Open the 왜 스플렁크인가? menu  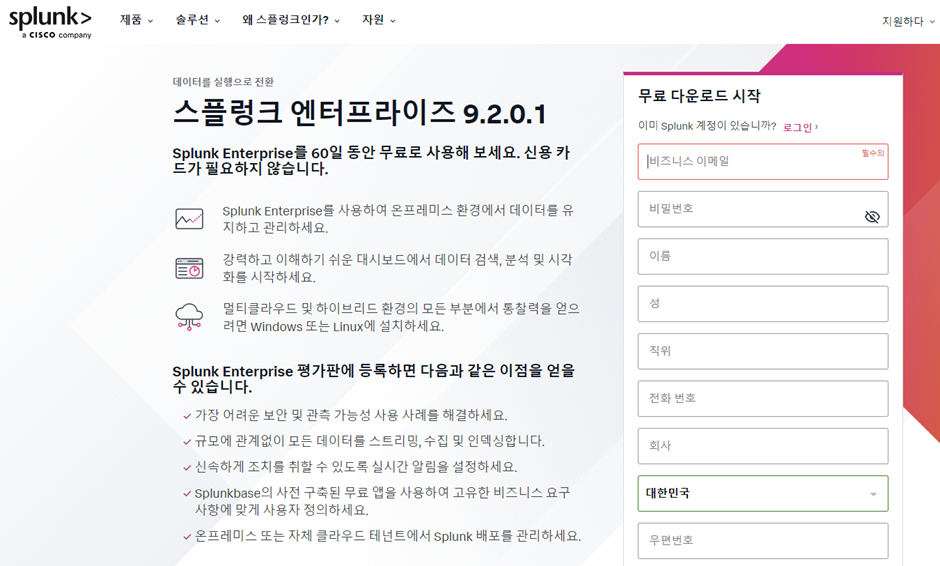pyautogui.click(x=291, y=20)
